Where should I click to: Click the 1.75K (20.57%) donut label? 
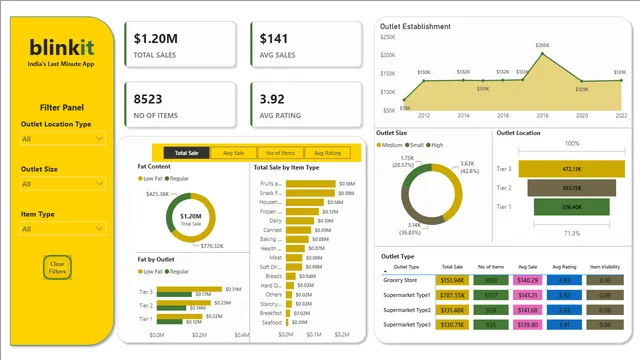(x=403, y=161)
